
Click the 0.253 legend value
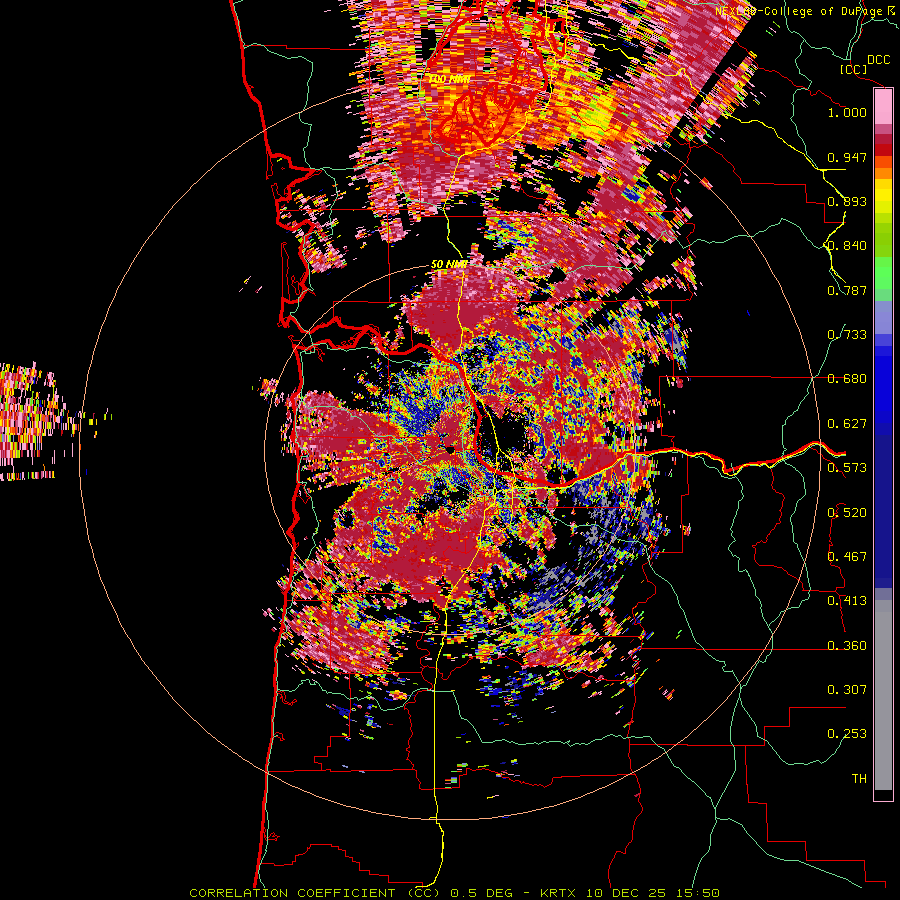click(x=847, y=734)
